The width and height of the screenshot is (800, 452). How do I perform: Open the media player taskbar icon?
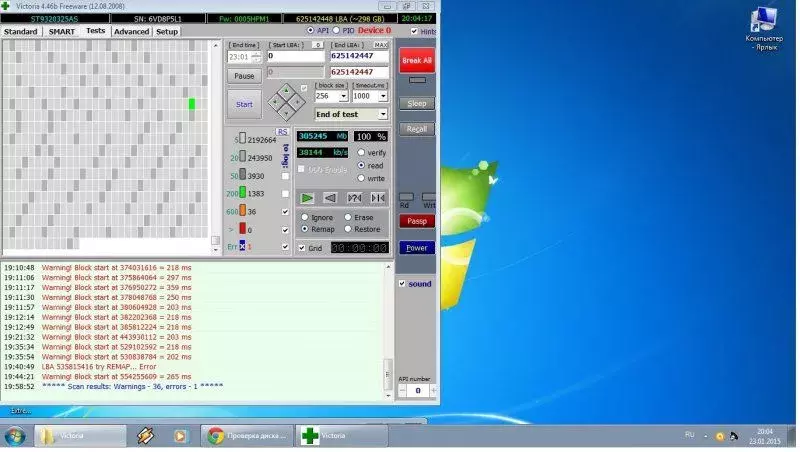pyautogui.click(x=180, y=436)
